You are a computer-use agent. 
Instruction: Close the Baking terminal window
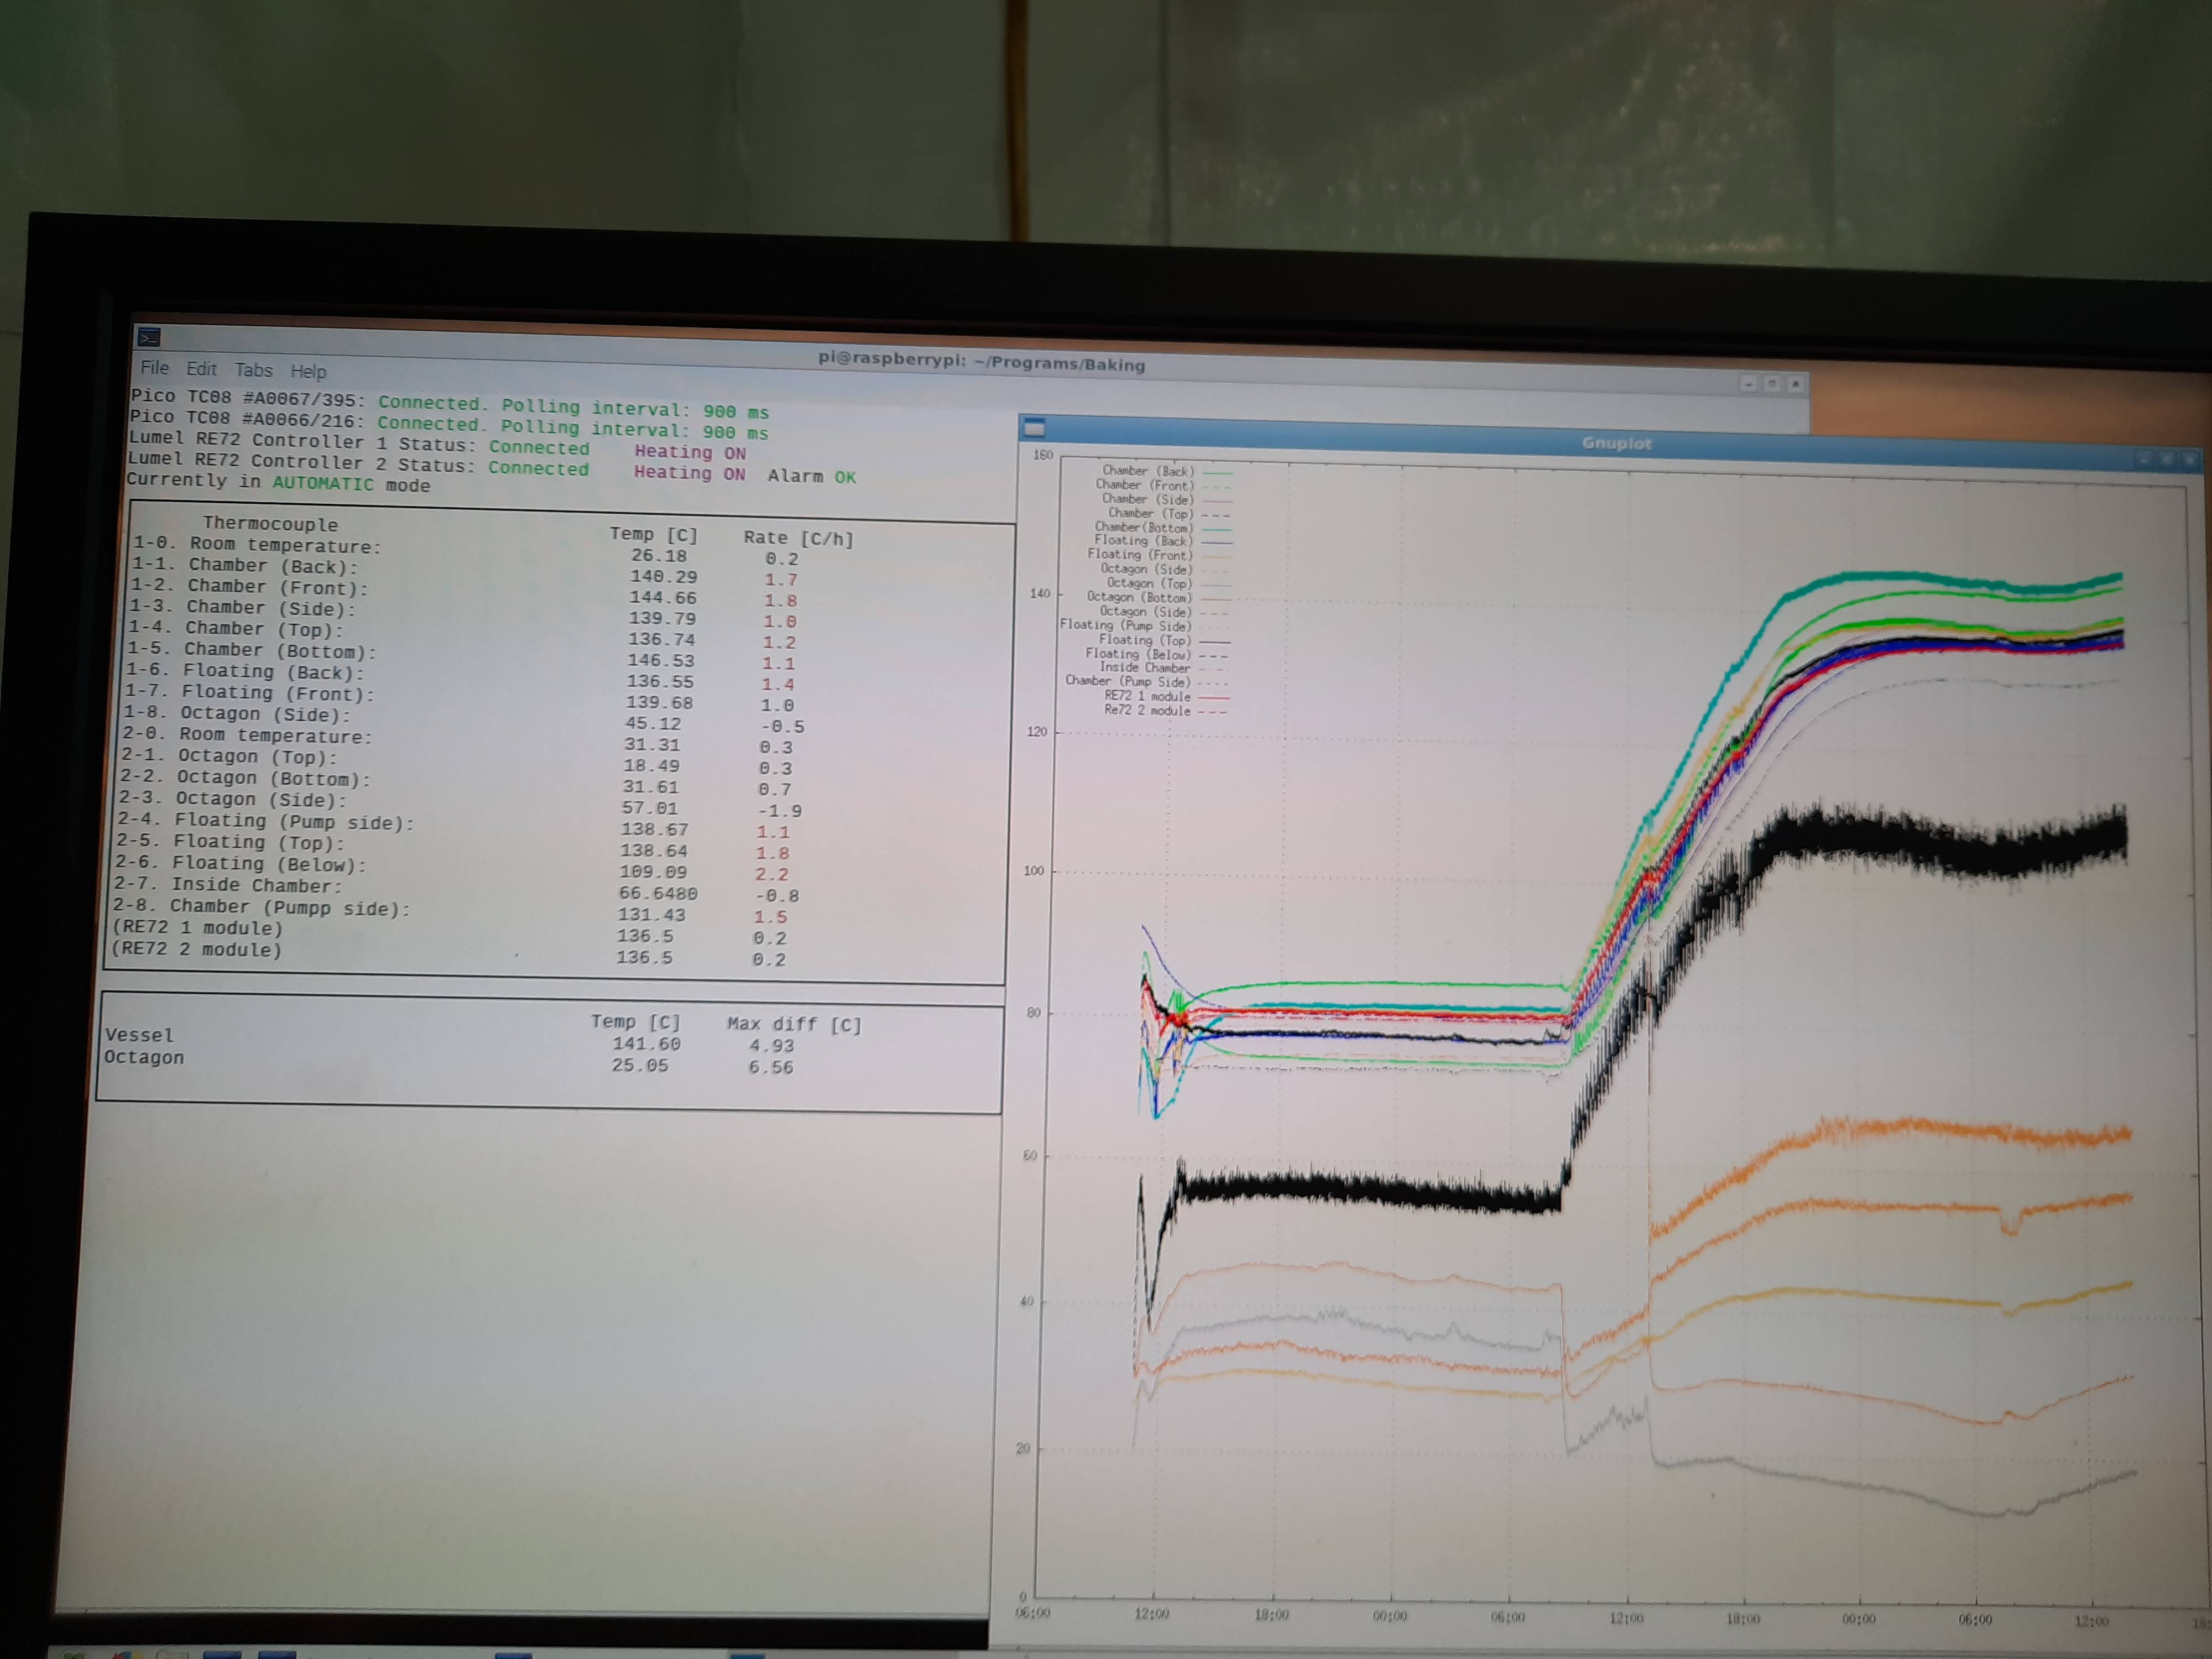[x=1796, y=383]
